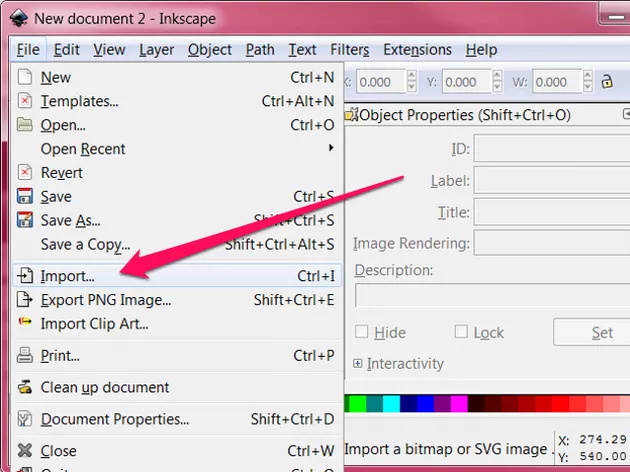Click the Clean up document icon
Viewport: 630px width, 472px height.
coord(25,387)
